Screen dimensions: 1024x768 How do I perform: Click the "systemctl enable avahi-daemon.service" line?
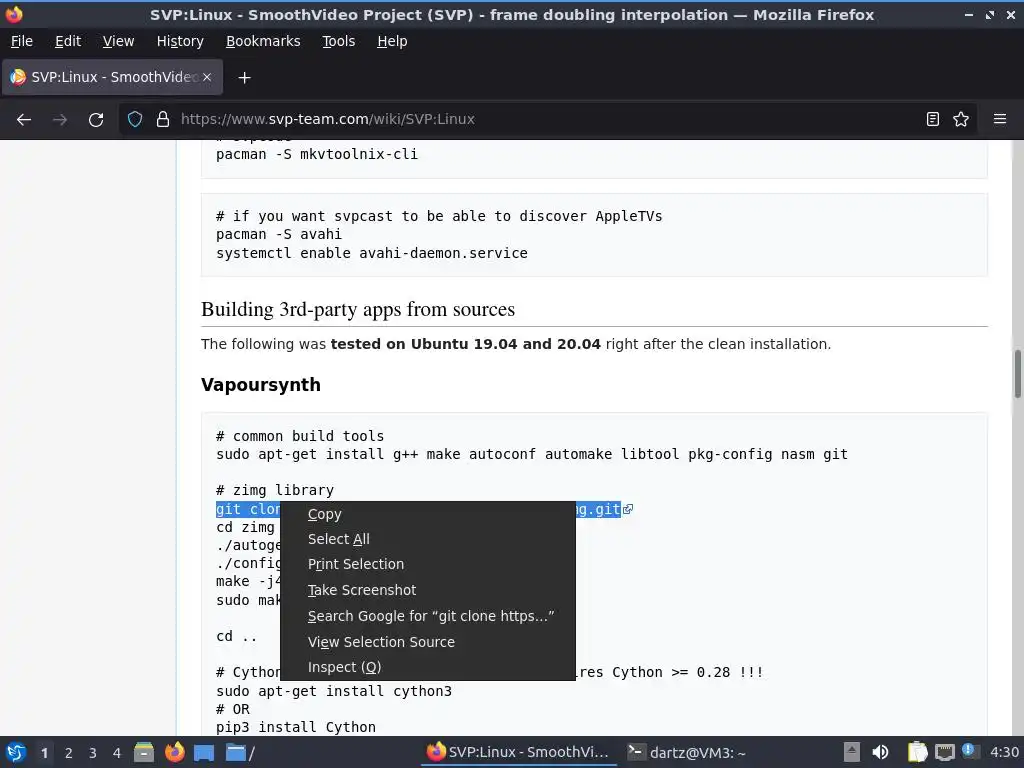(372, 253)
